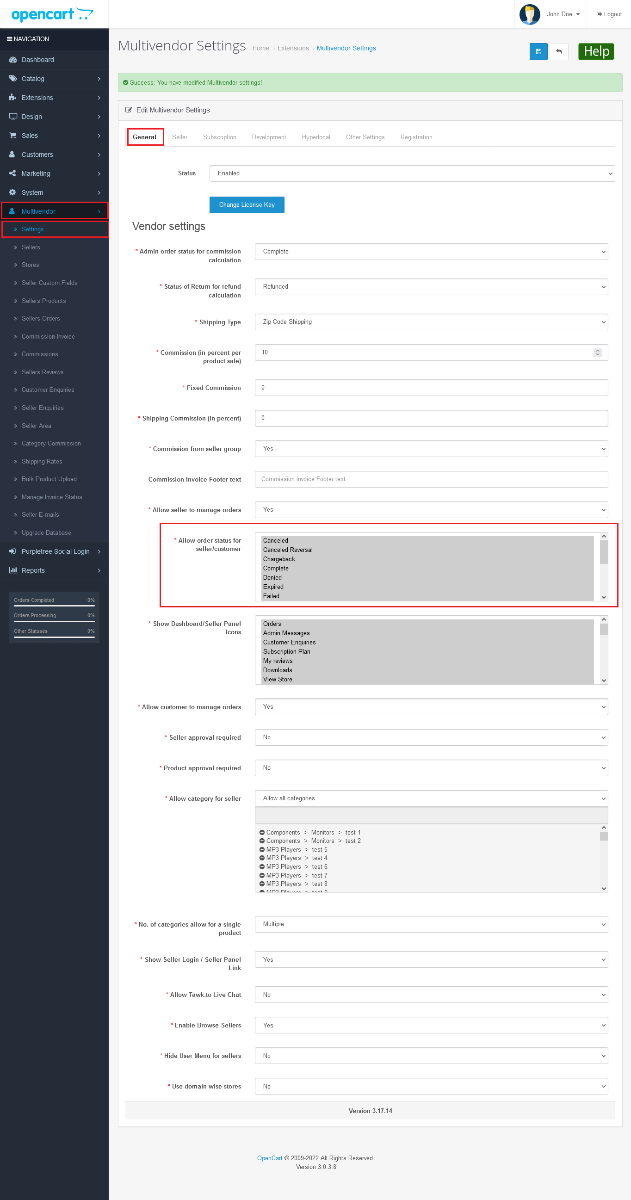Screen dimensions: 631x1200
Task: Open the Product approval required dropdown
Action: pos(431,768)
